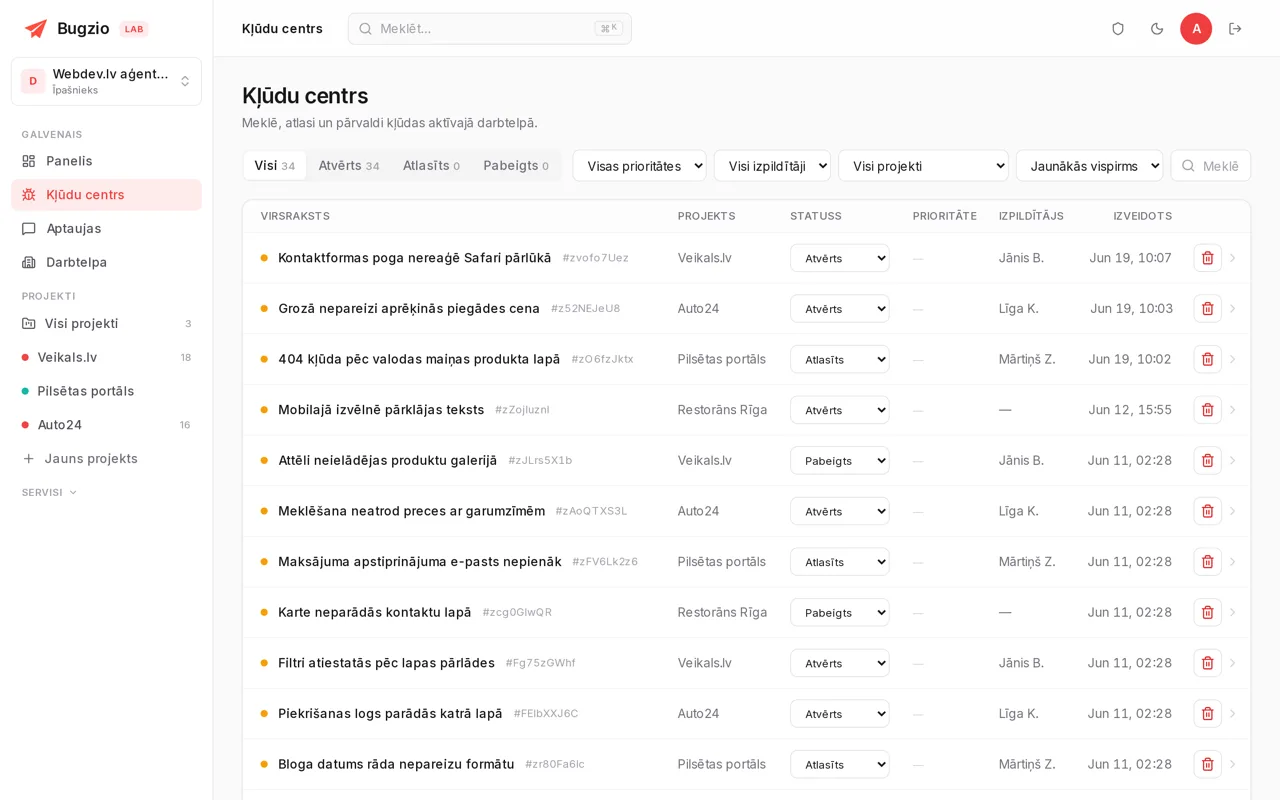
Task: Open Visi izpildītāji filter dropdown
Action: [772, 166]
